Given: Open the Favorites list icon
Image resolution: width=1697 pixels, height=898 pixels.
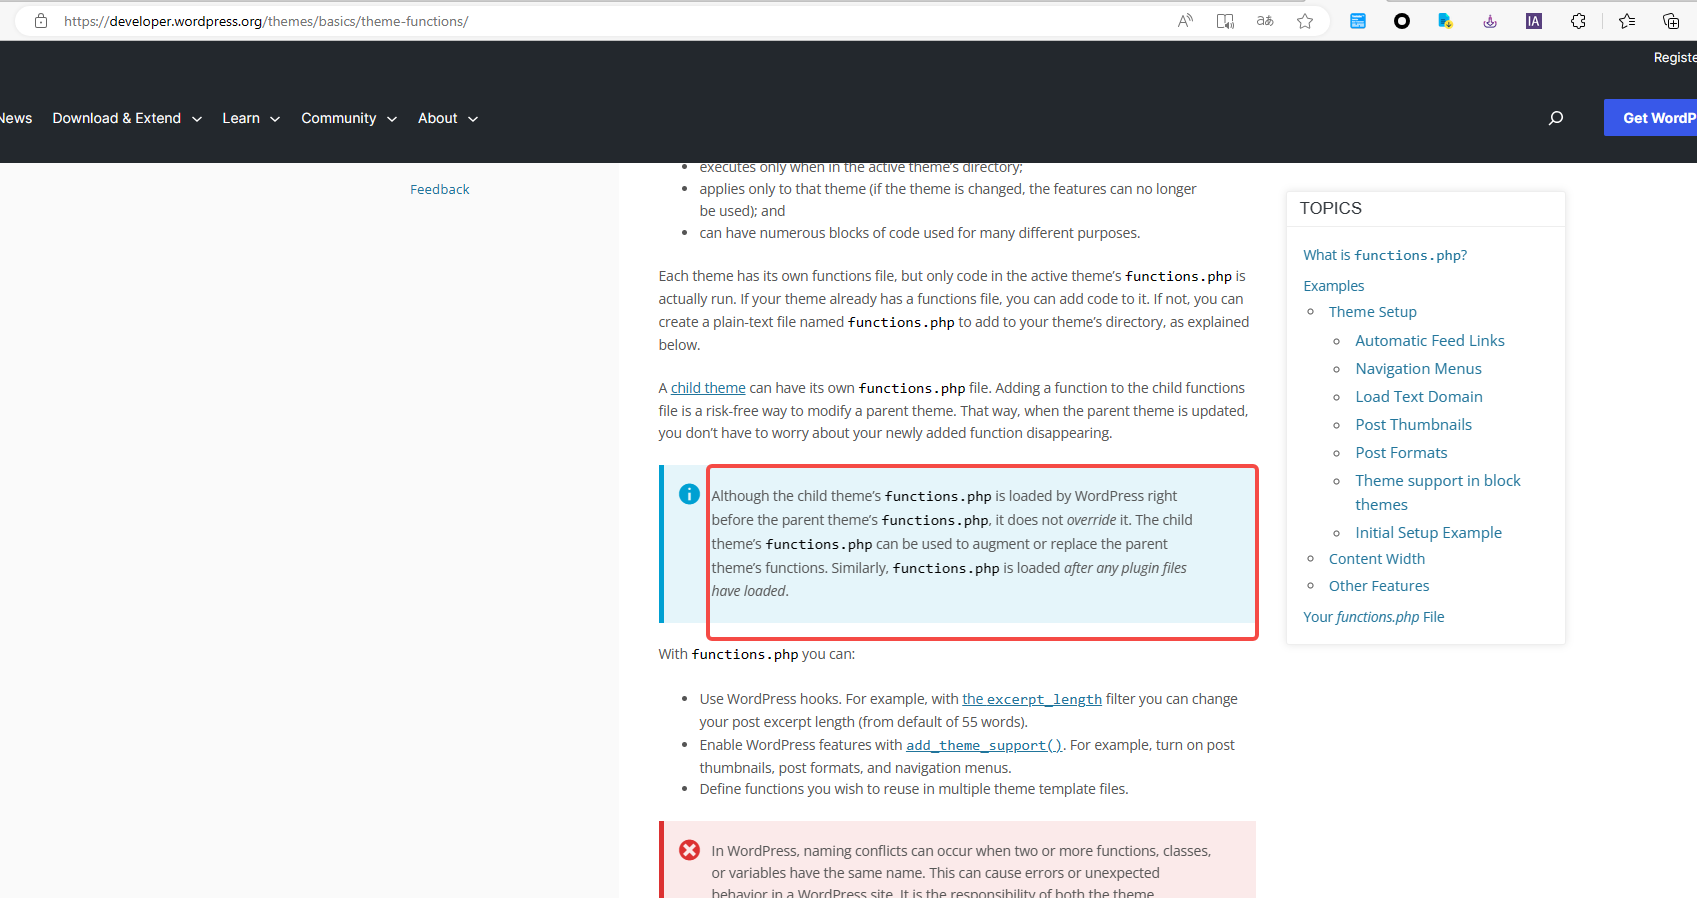Looking at the screenshot, I should click(x=1627, y=21).
